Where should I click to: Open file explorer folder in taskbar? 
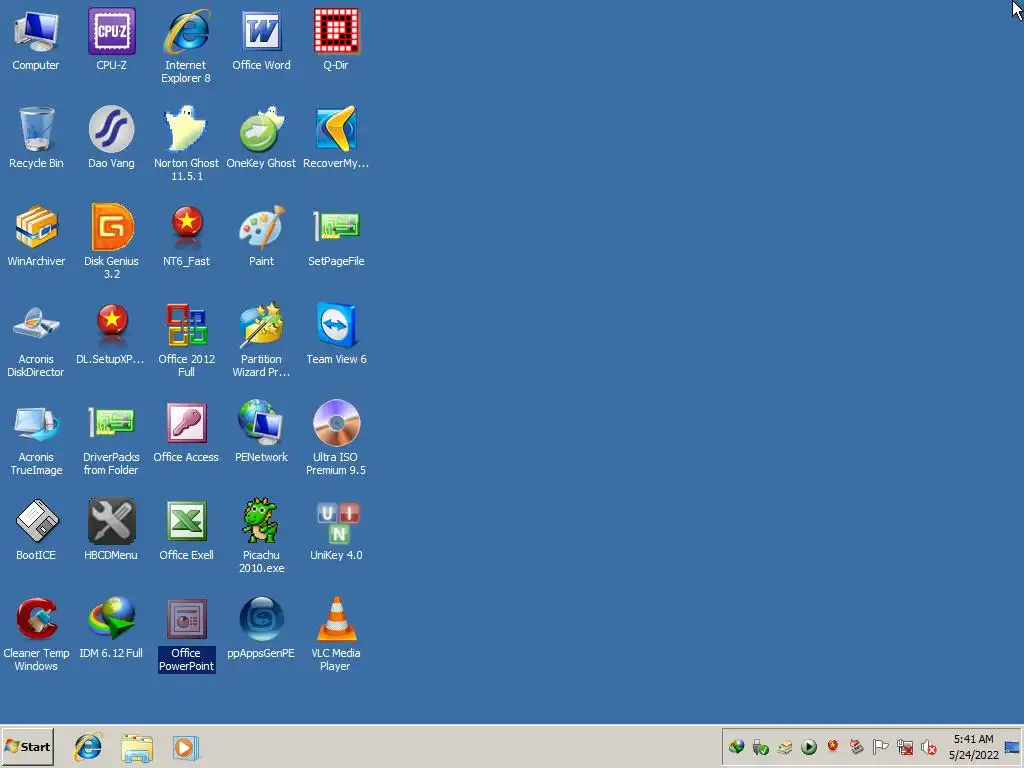(136, 748)
